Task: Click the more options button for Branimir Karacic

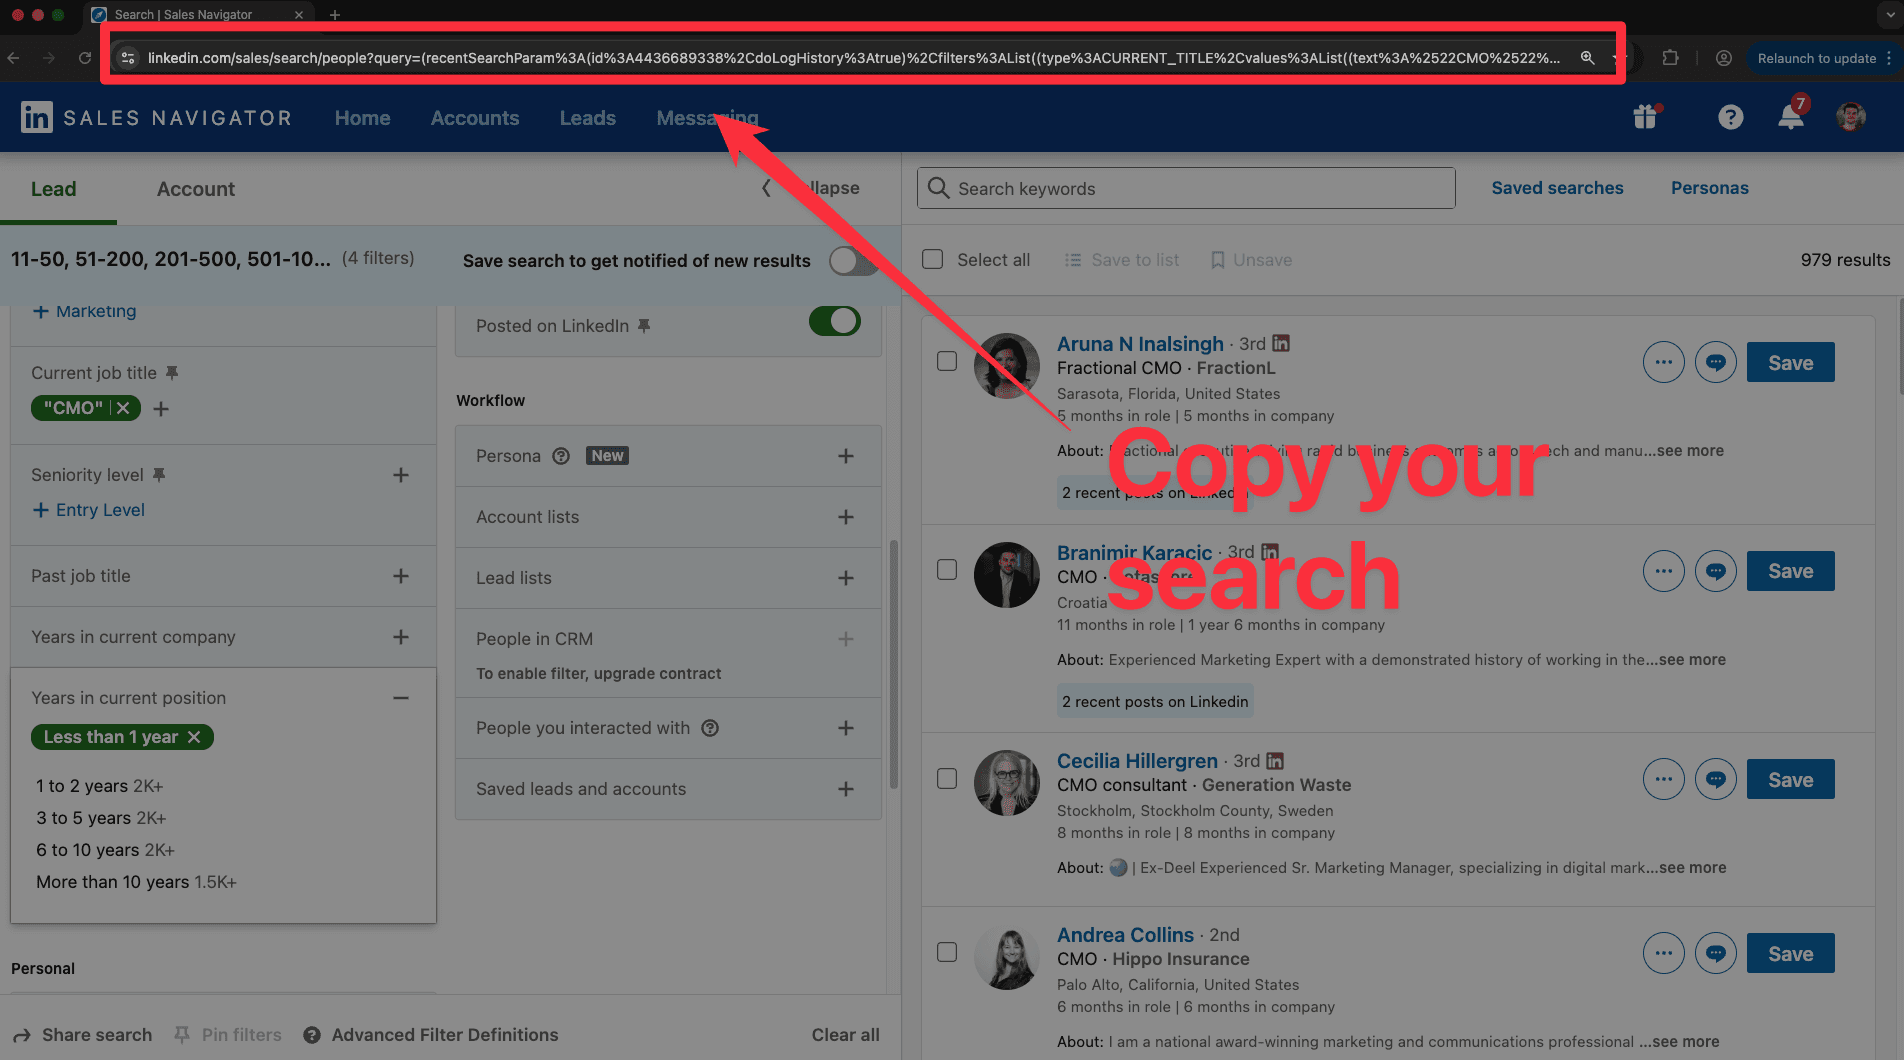Action: 1664,571
